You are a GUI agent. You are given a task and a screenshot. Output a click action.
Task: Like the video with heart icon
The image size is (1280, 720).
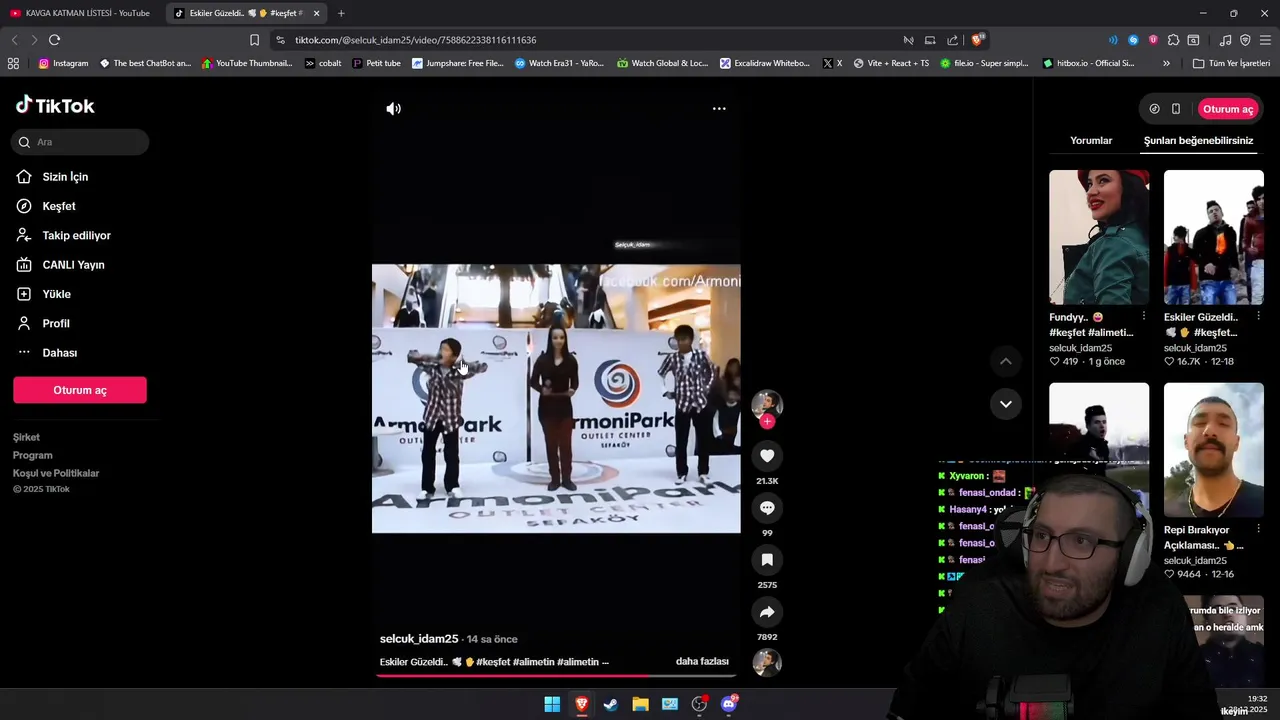767,456
